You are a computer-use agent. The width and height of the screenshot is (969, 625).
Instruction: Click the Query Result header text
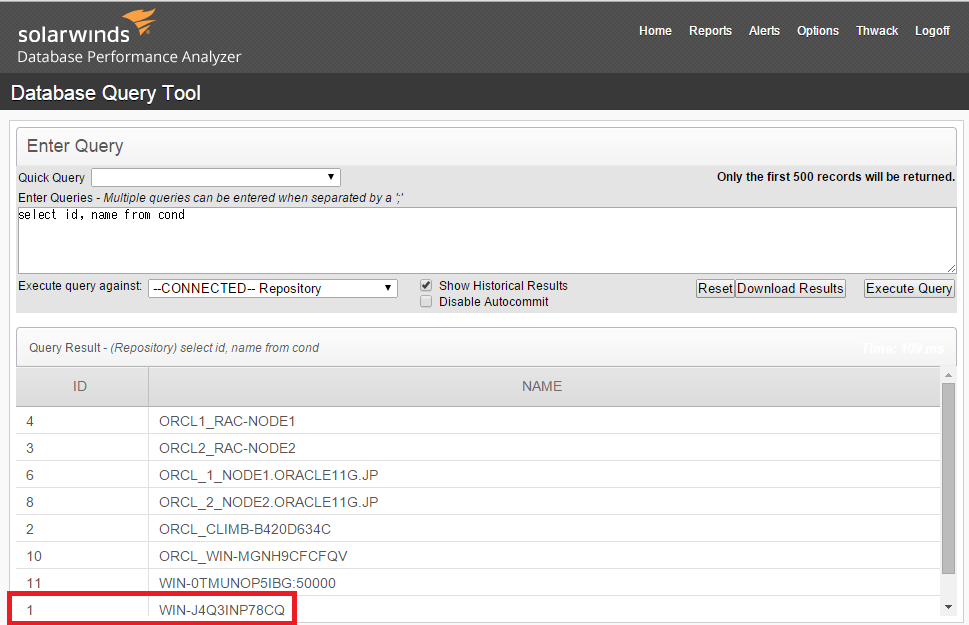click(x=174, y=348)
